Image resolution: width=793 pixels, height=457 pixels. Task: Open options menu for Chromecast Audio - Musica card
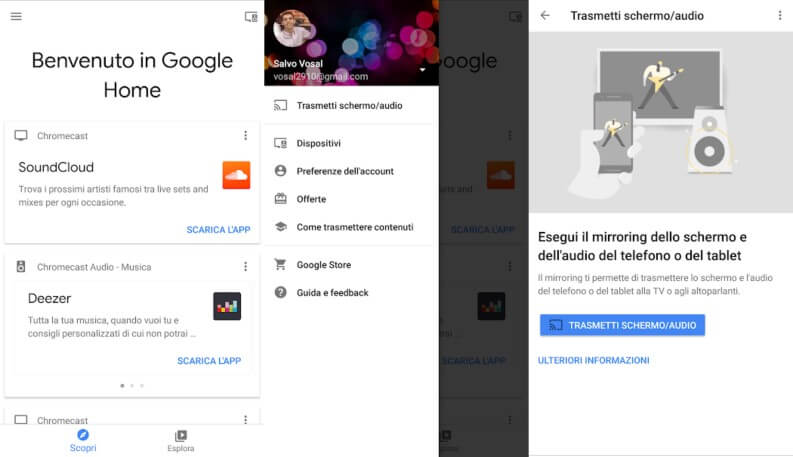tap(245, 266)
